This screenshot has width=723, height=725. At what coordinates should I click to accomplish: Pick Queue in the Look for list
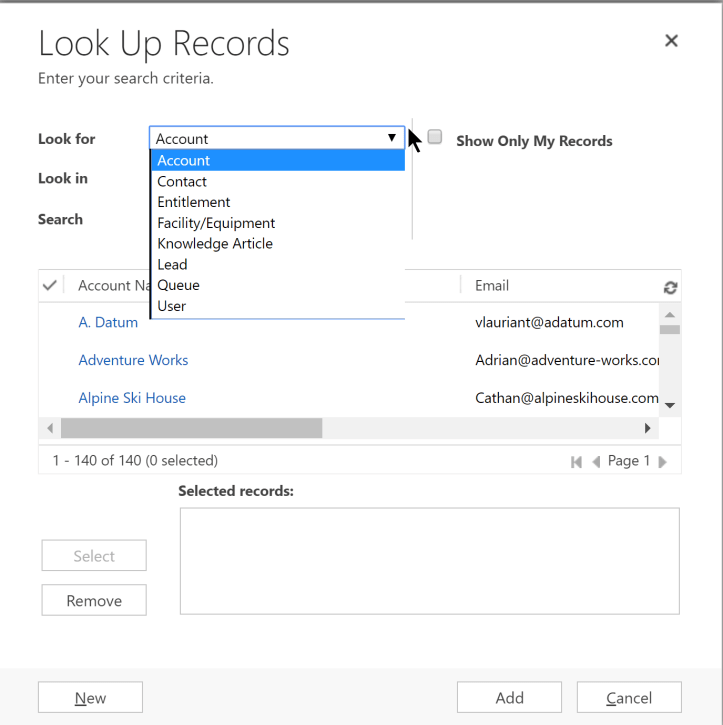pyautogui.click(x=178, y=285)
